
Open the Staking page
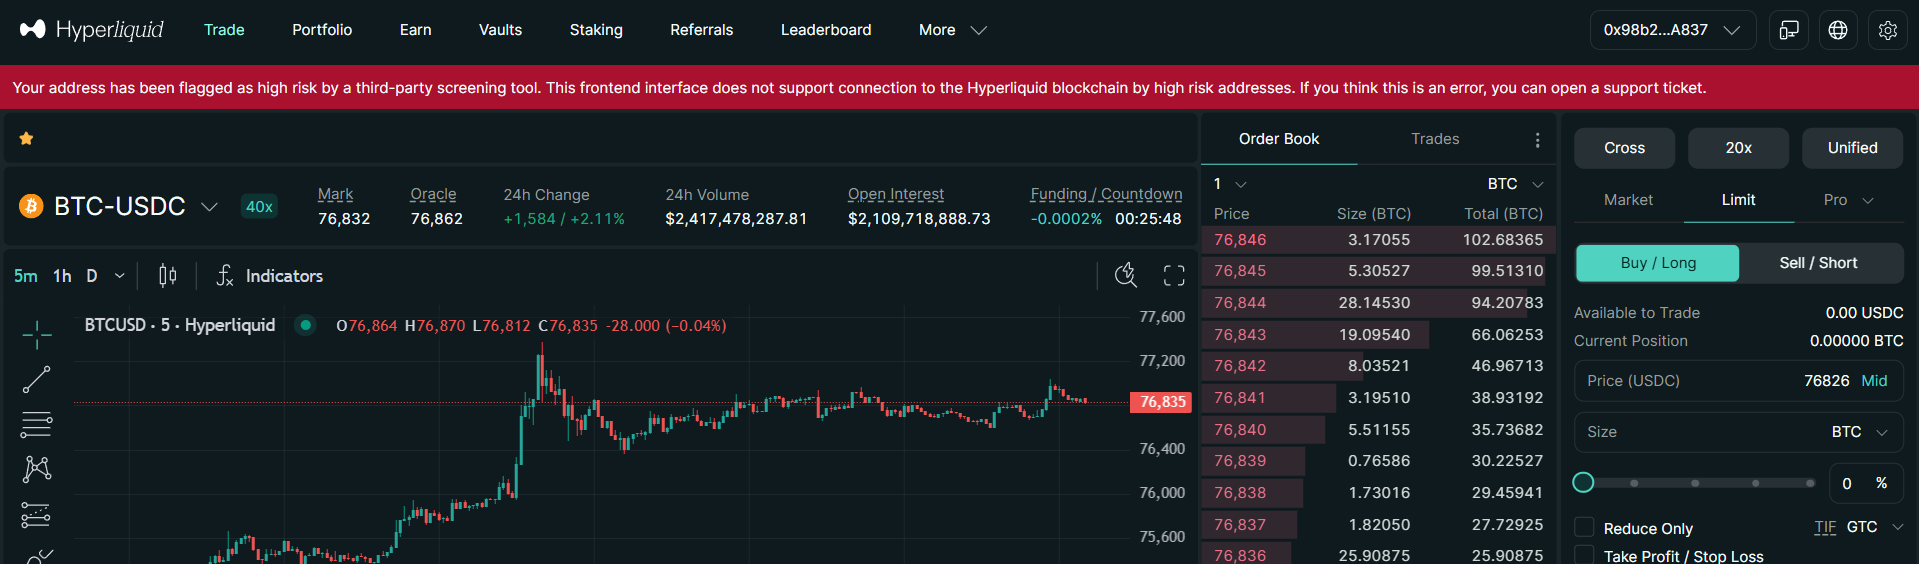596,30
